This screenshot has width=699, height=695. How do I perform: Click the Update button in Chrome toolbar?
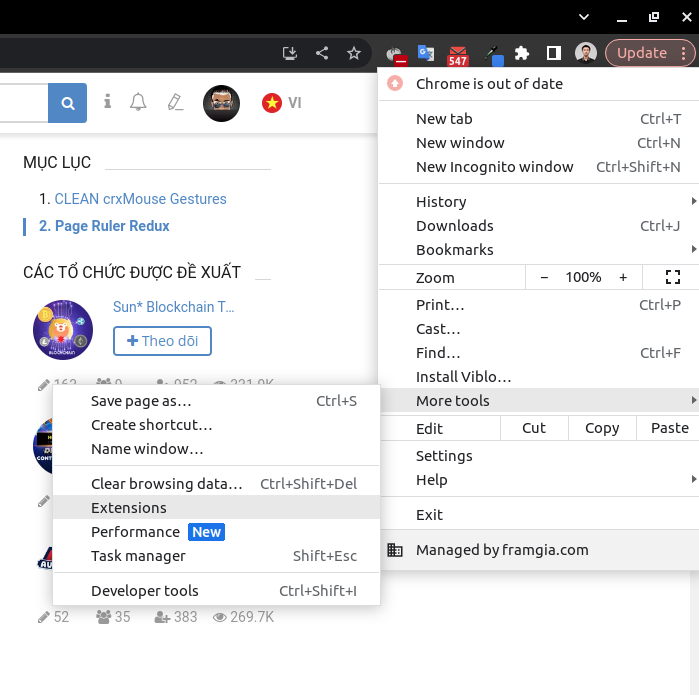(642, 53)
